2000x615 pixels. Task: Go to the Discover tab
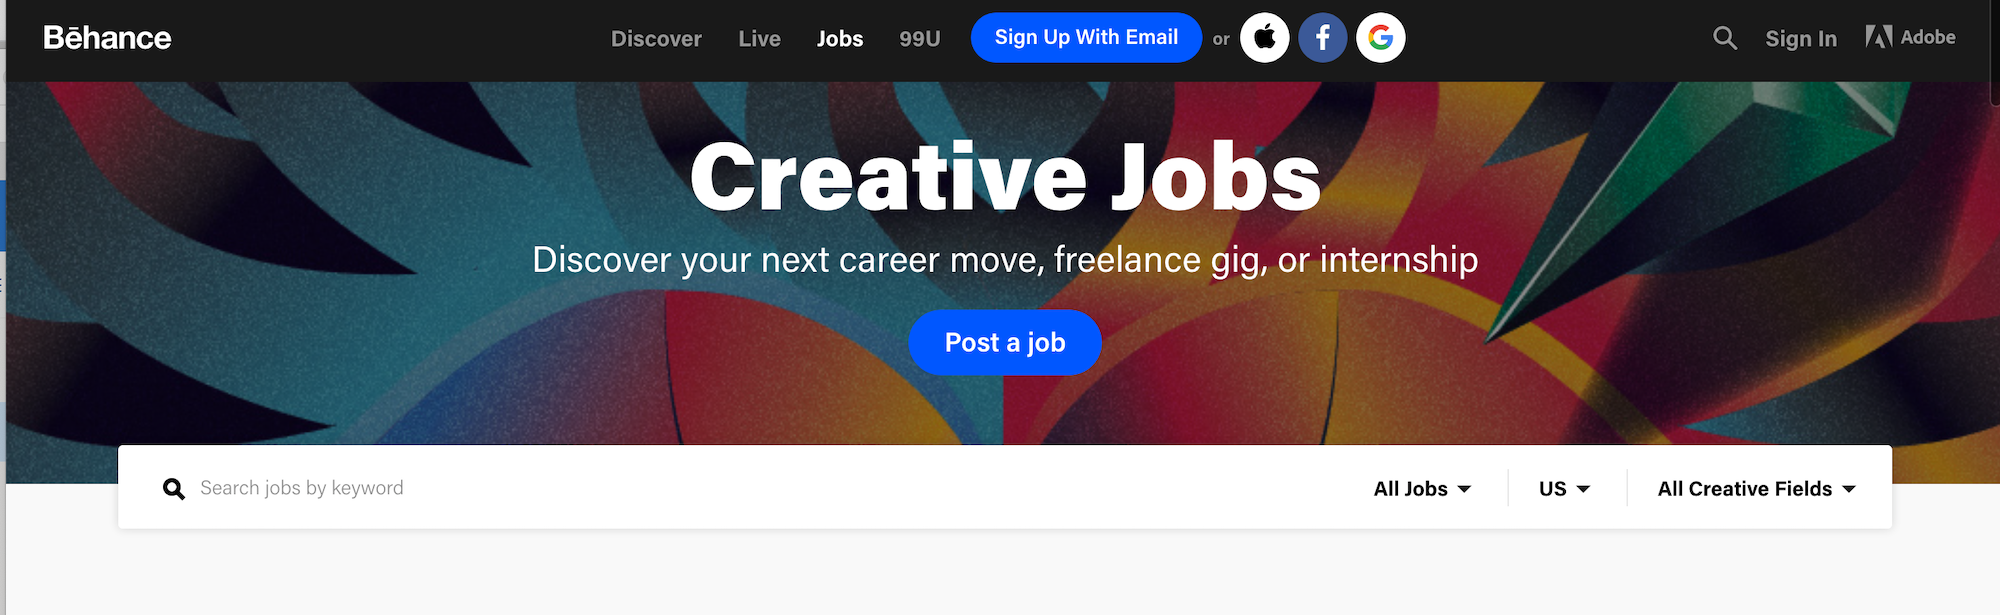[656, 39]
